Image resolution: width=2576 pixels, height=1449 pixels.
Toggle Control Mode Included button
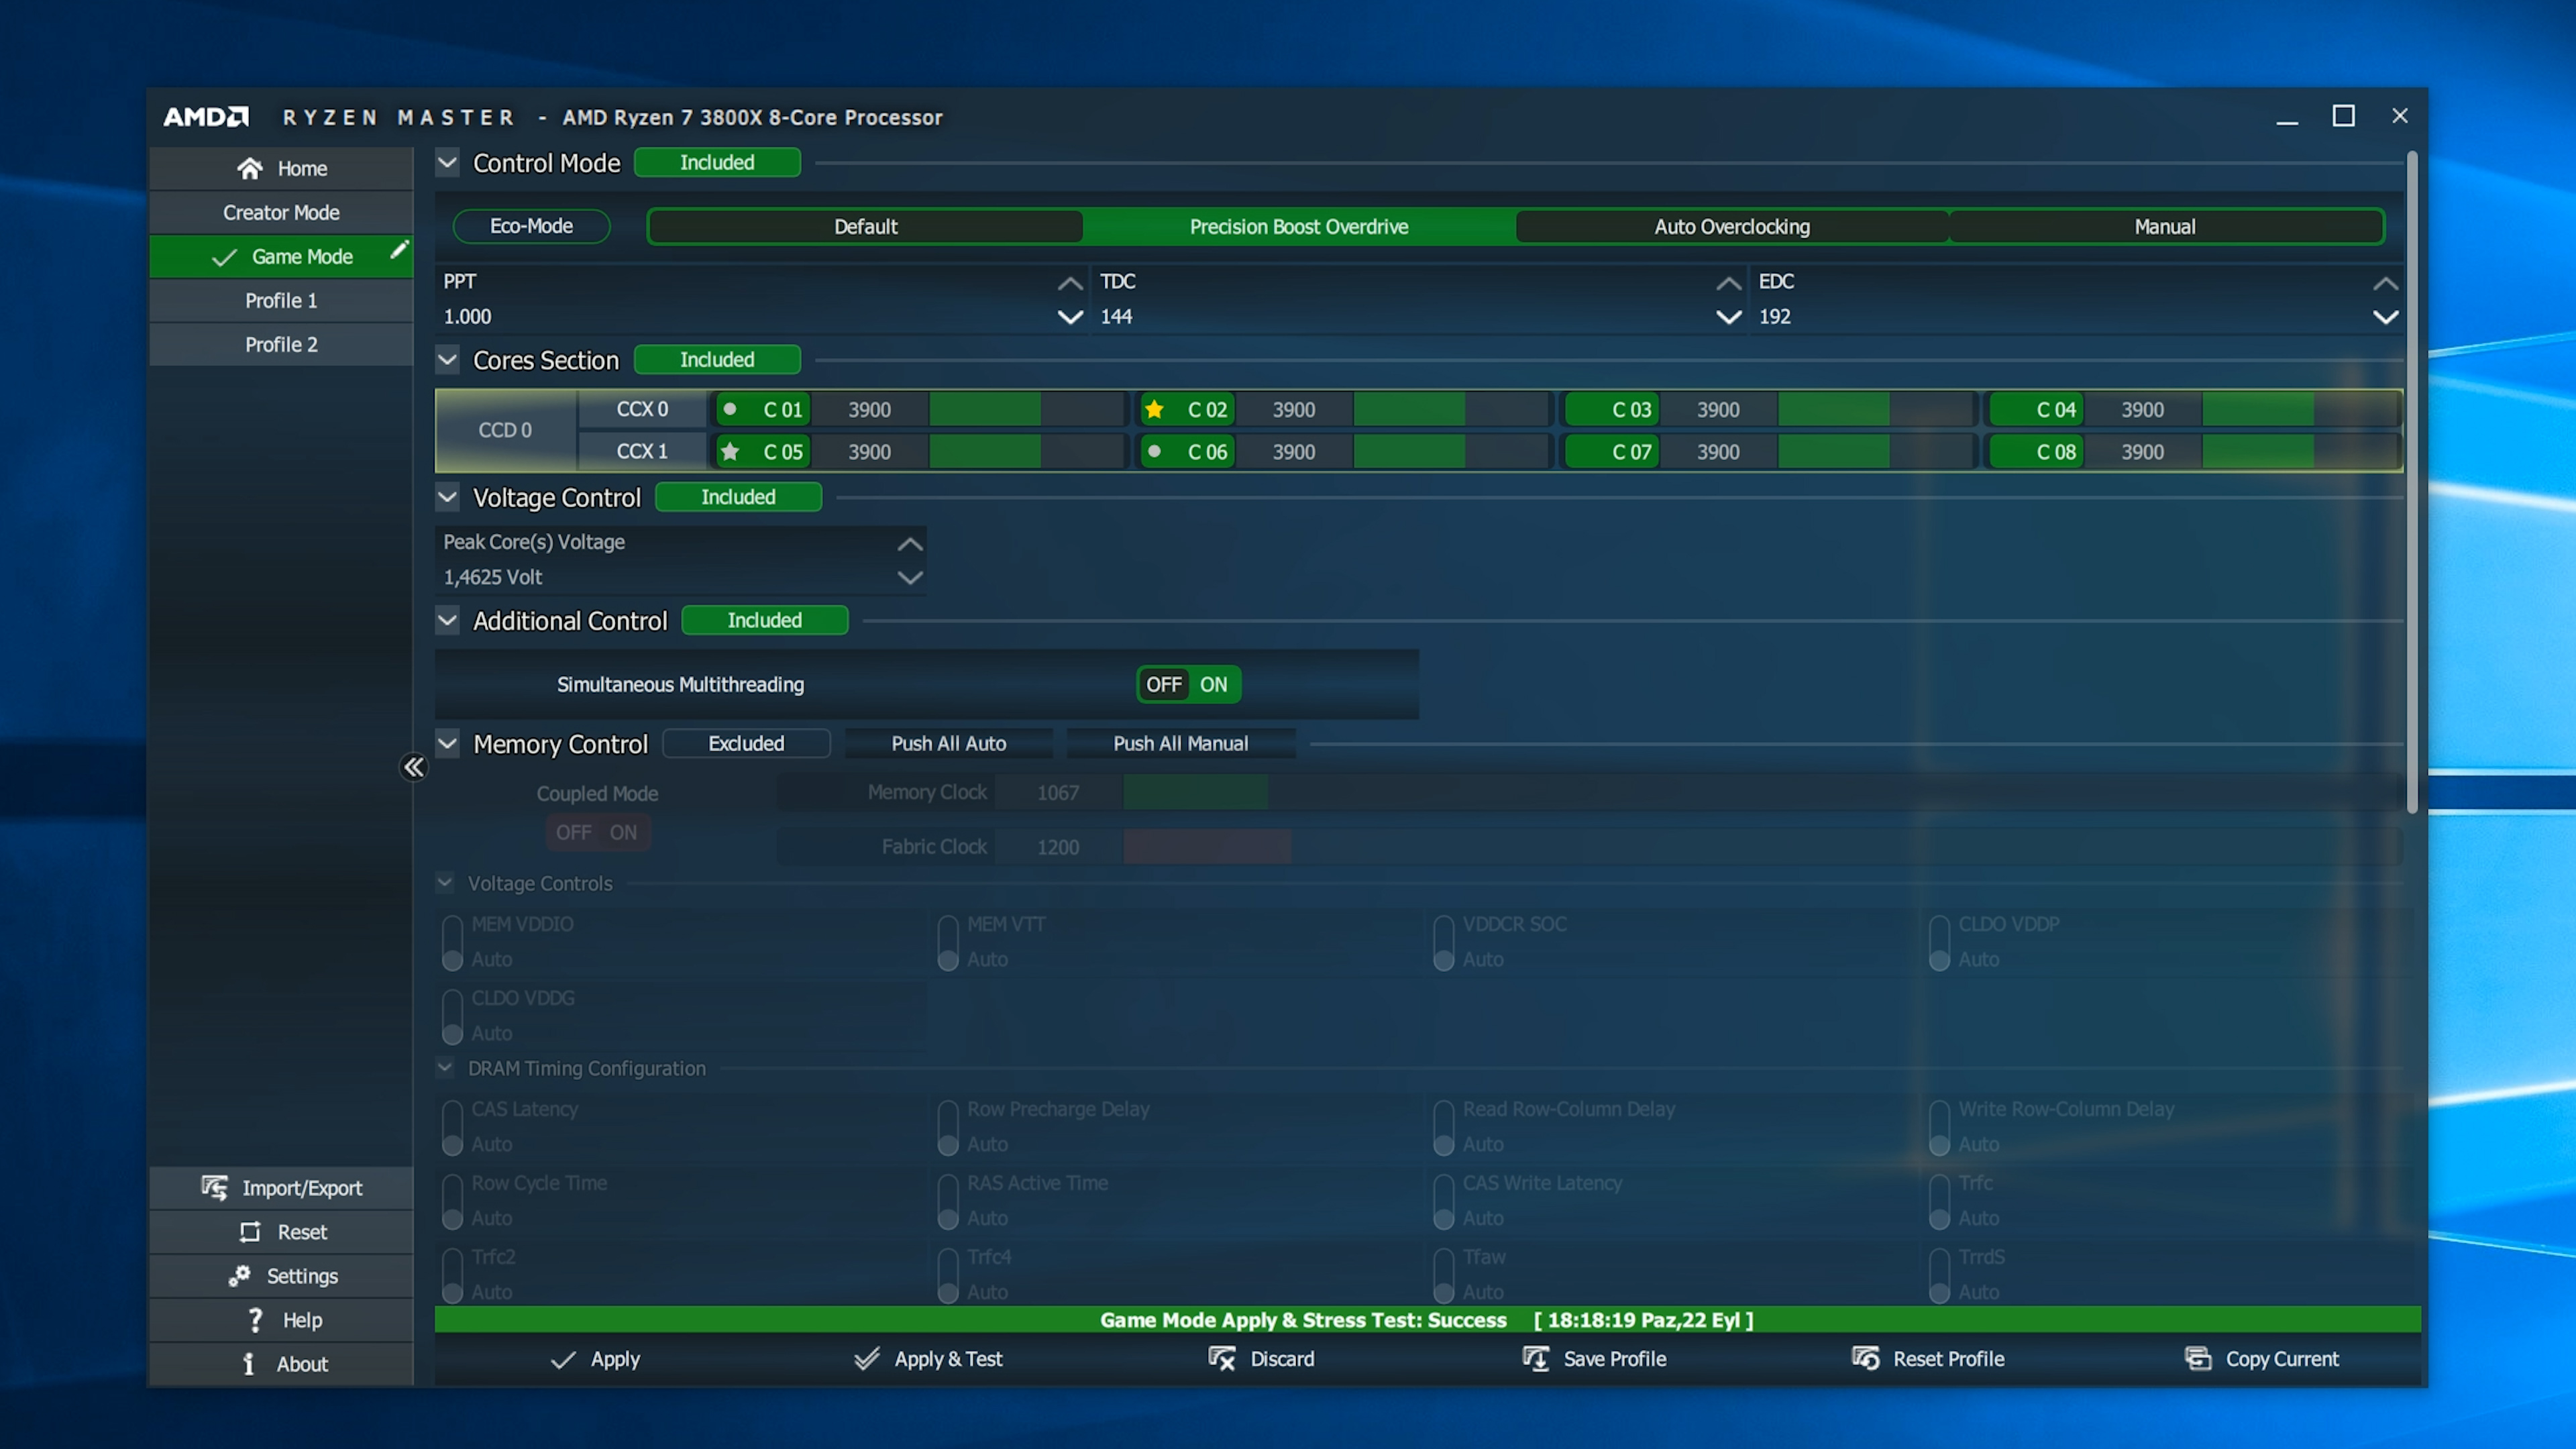click(x=717, y=162)
